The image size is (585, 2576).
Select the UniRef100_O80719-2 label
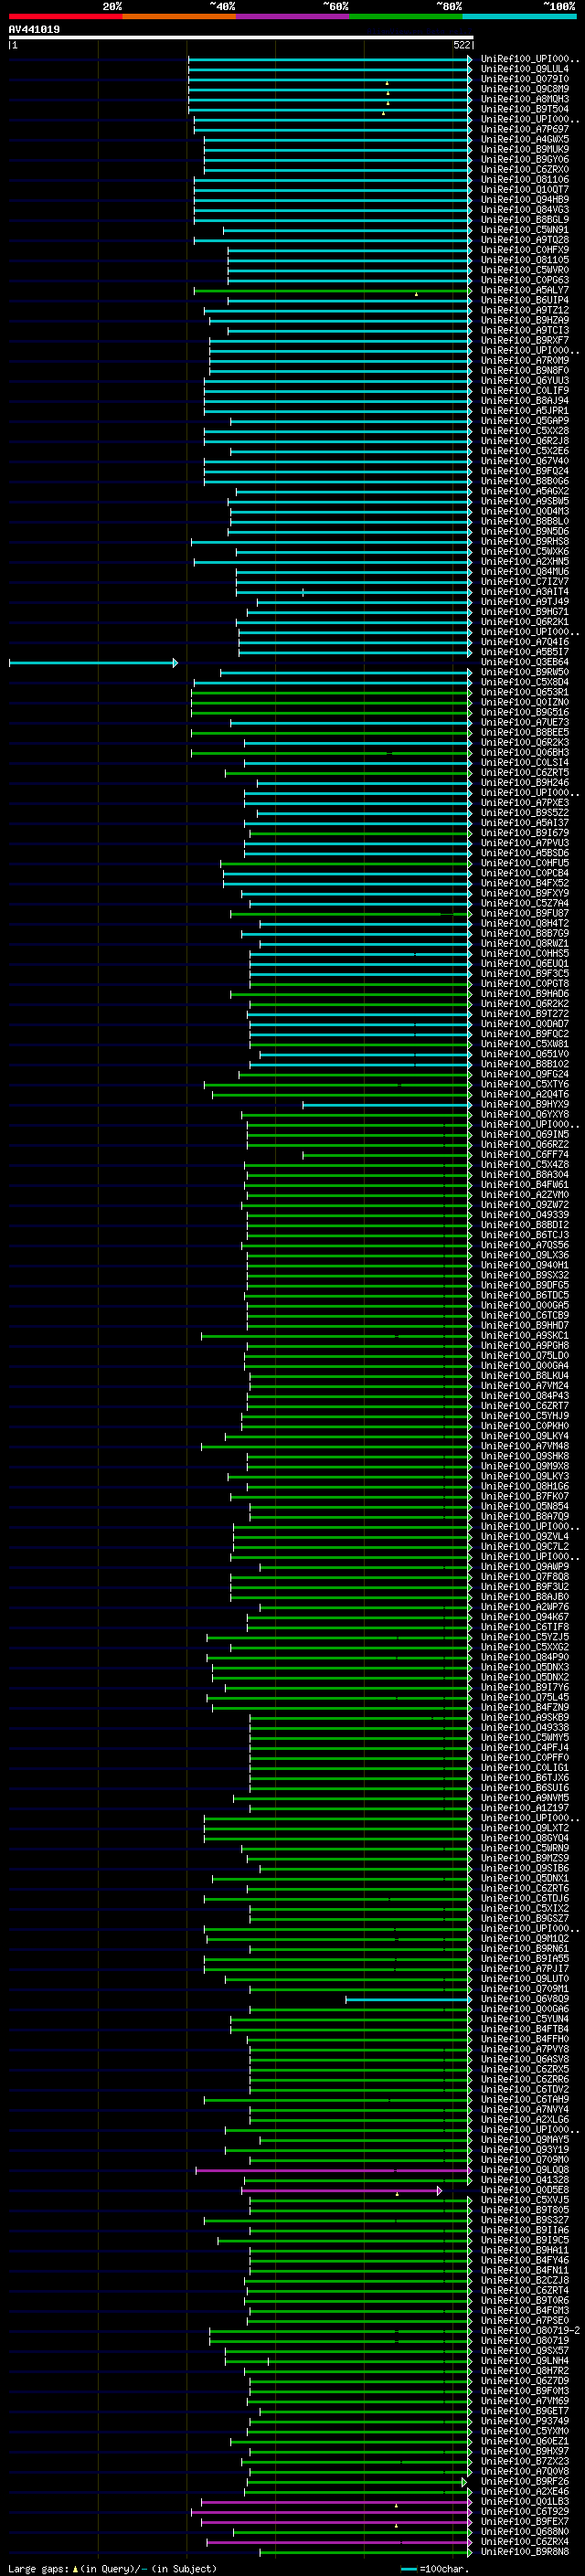(x=530, y=2330)
